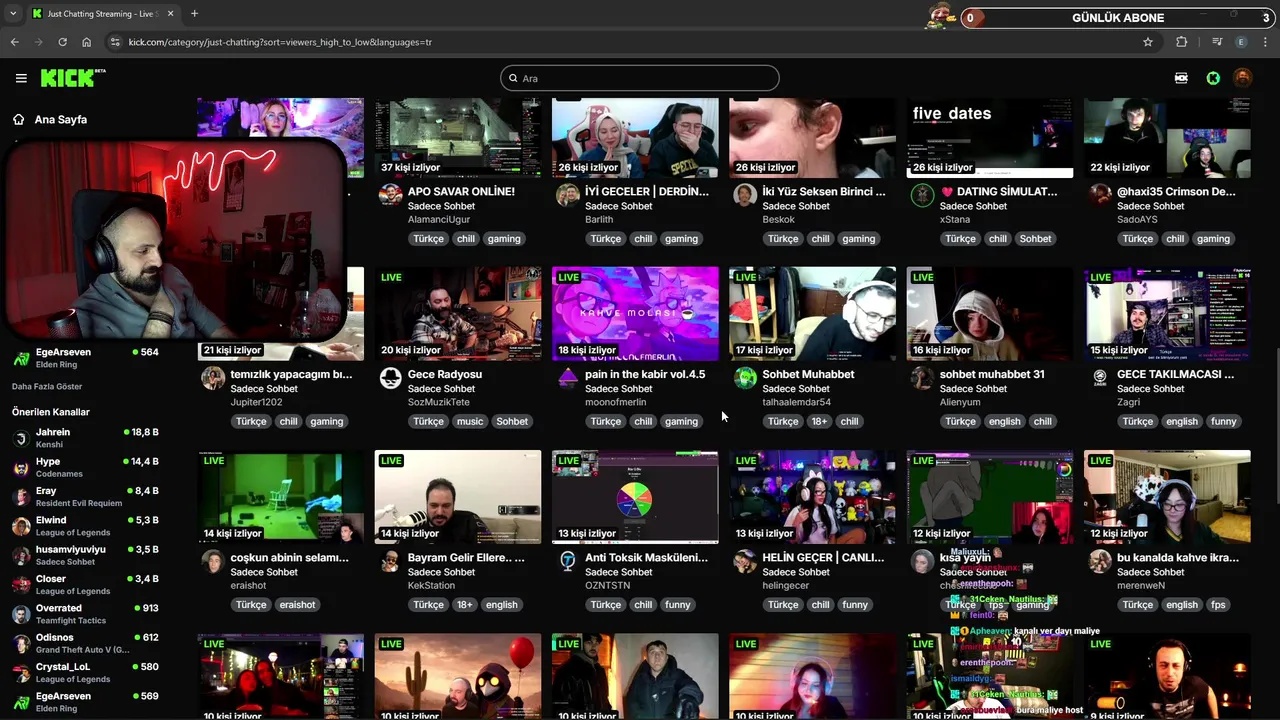
Task: Bookmark this page with star icon
Action: tap(1148, 42)
